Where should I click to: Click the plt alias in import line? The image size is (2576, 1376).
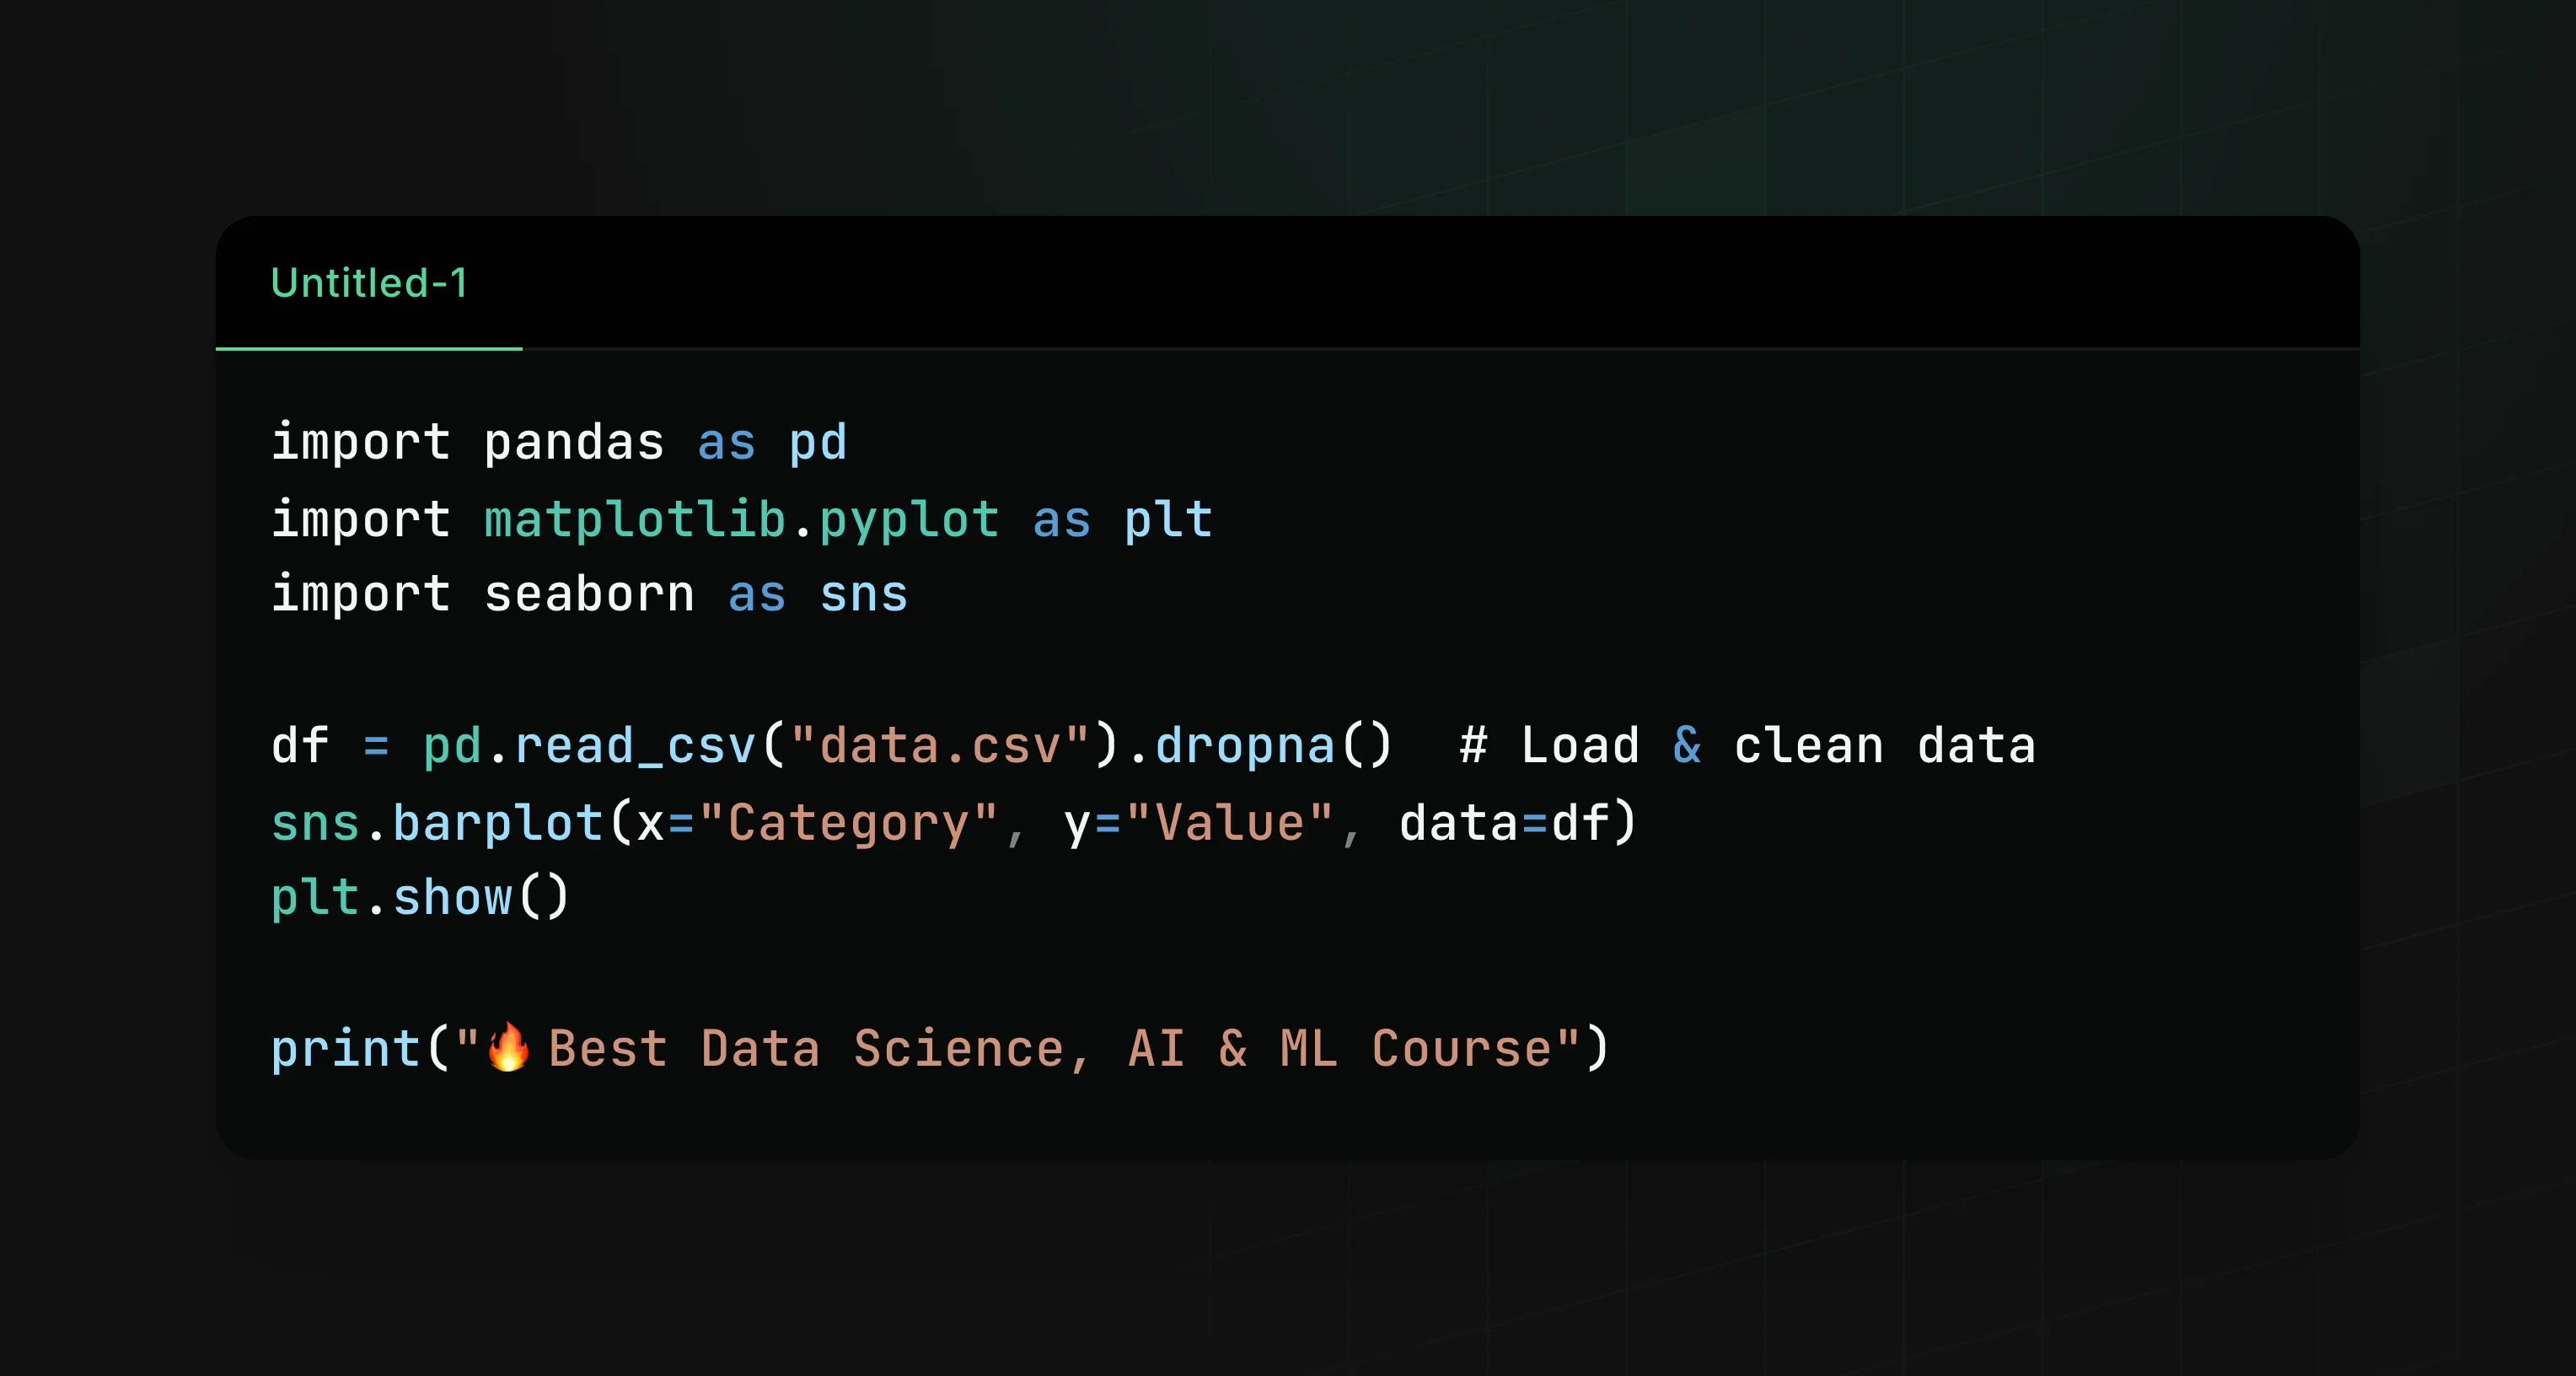(x=1168, y=520)
